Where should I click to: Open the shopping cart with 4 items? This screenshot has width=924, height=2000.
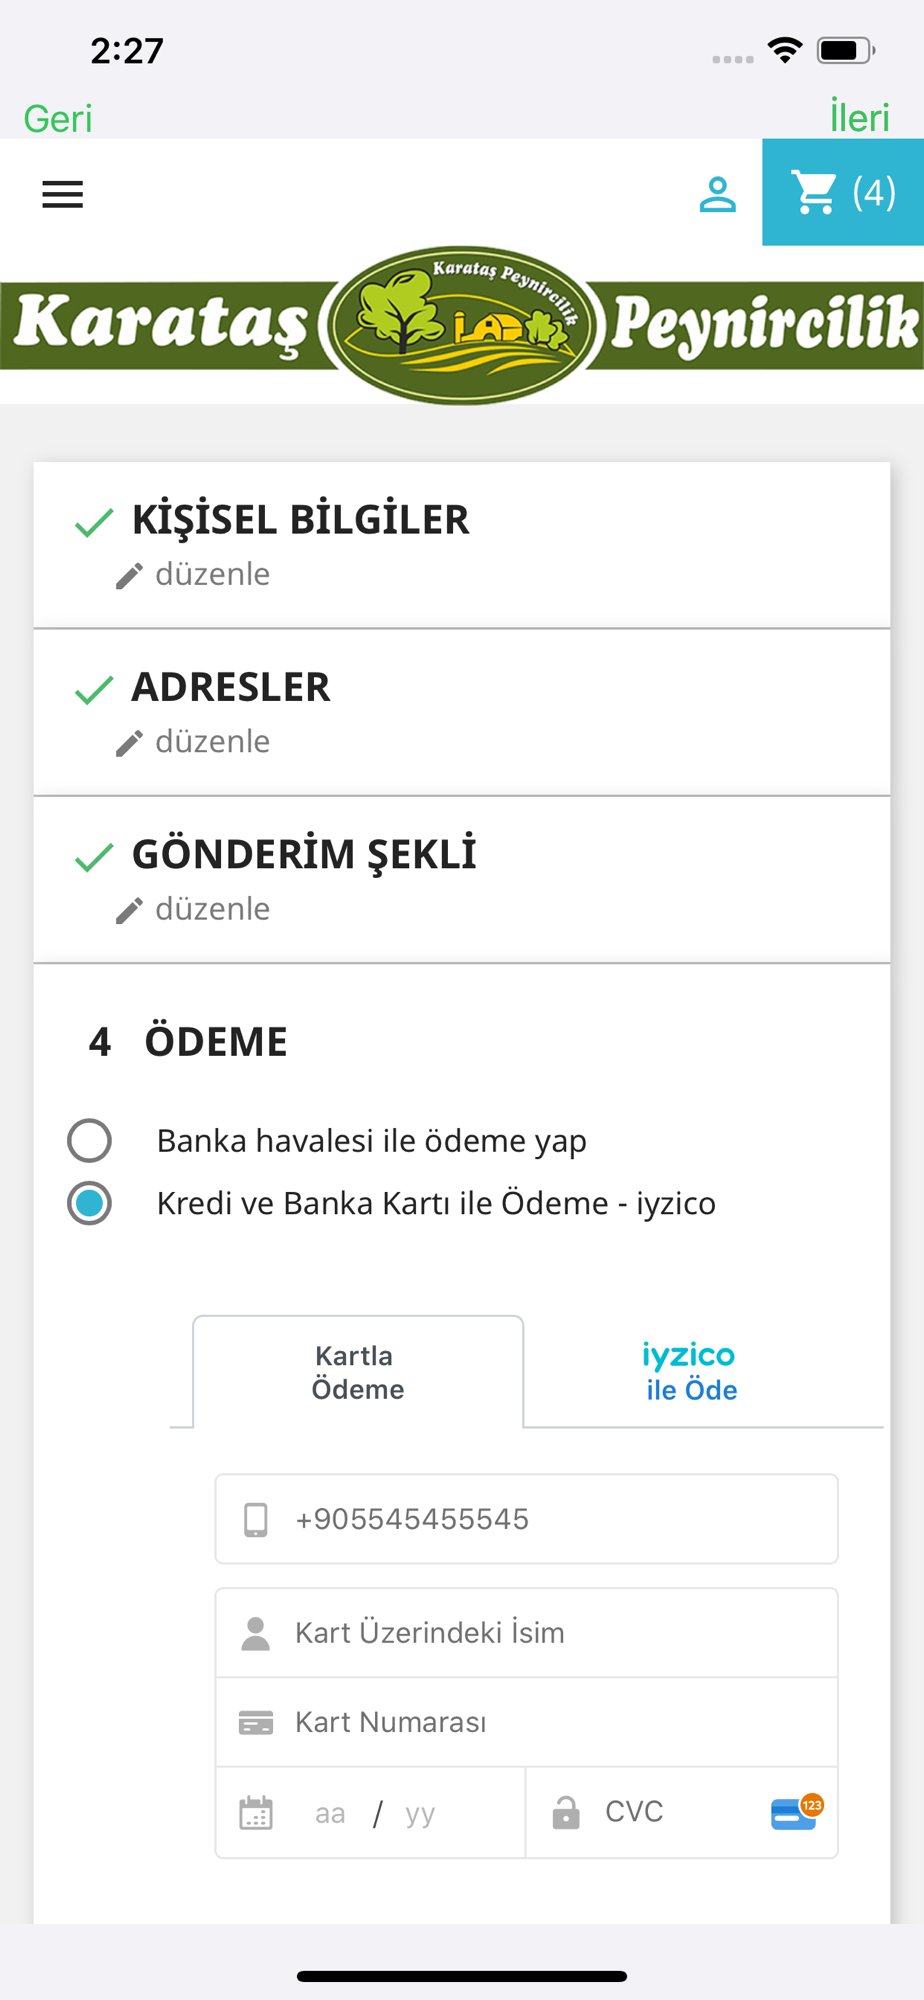click(843, 192)
